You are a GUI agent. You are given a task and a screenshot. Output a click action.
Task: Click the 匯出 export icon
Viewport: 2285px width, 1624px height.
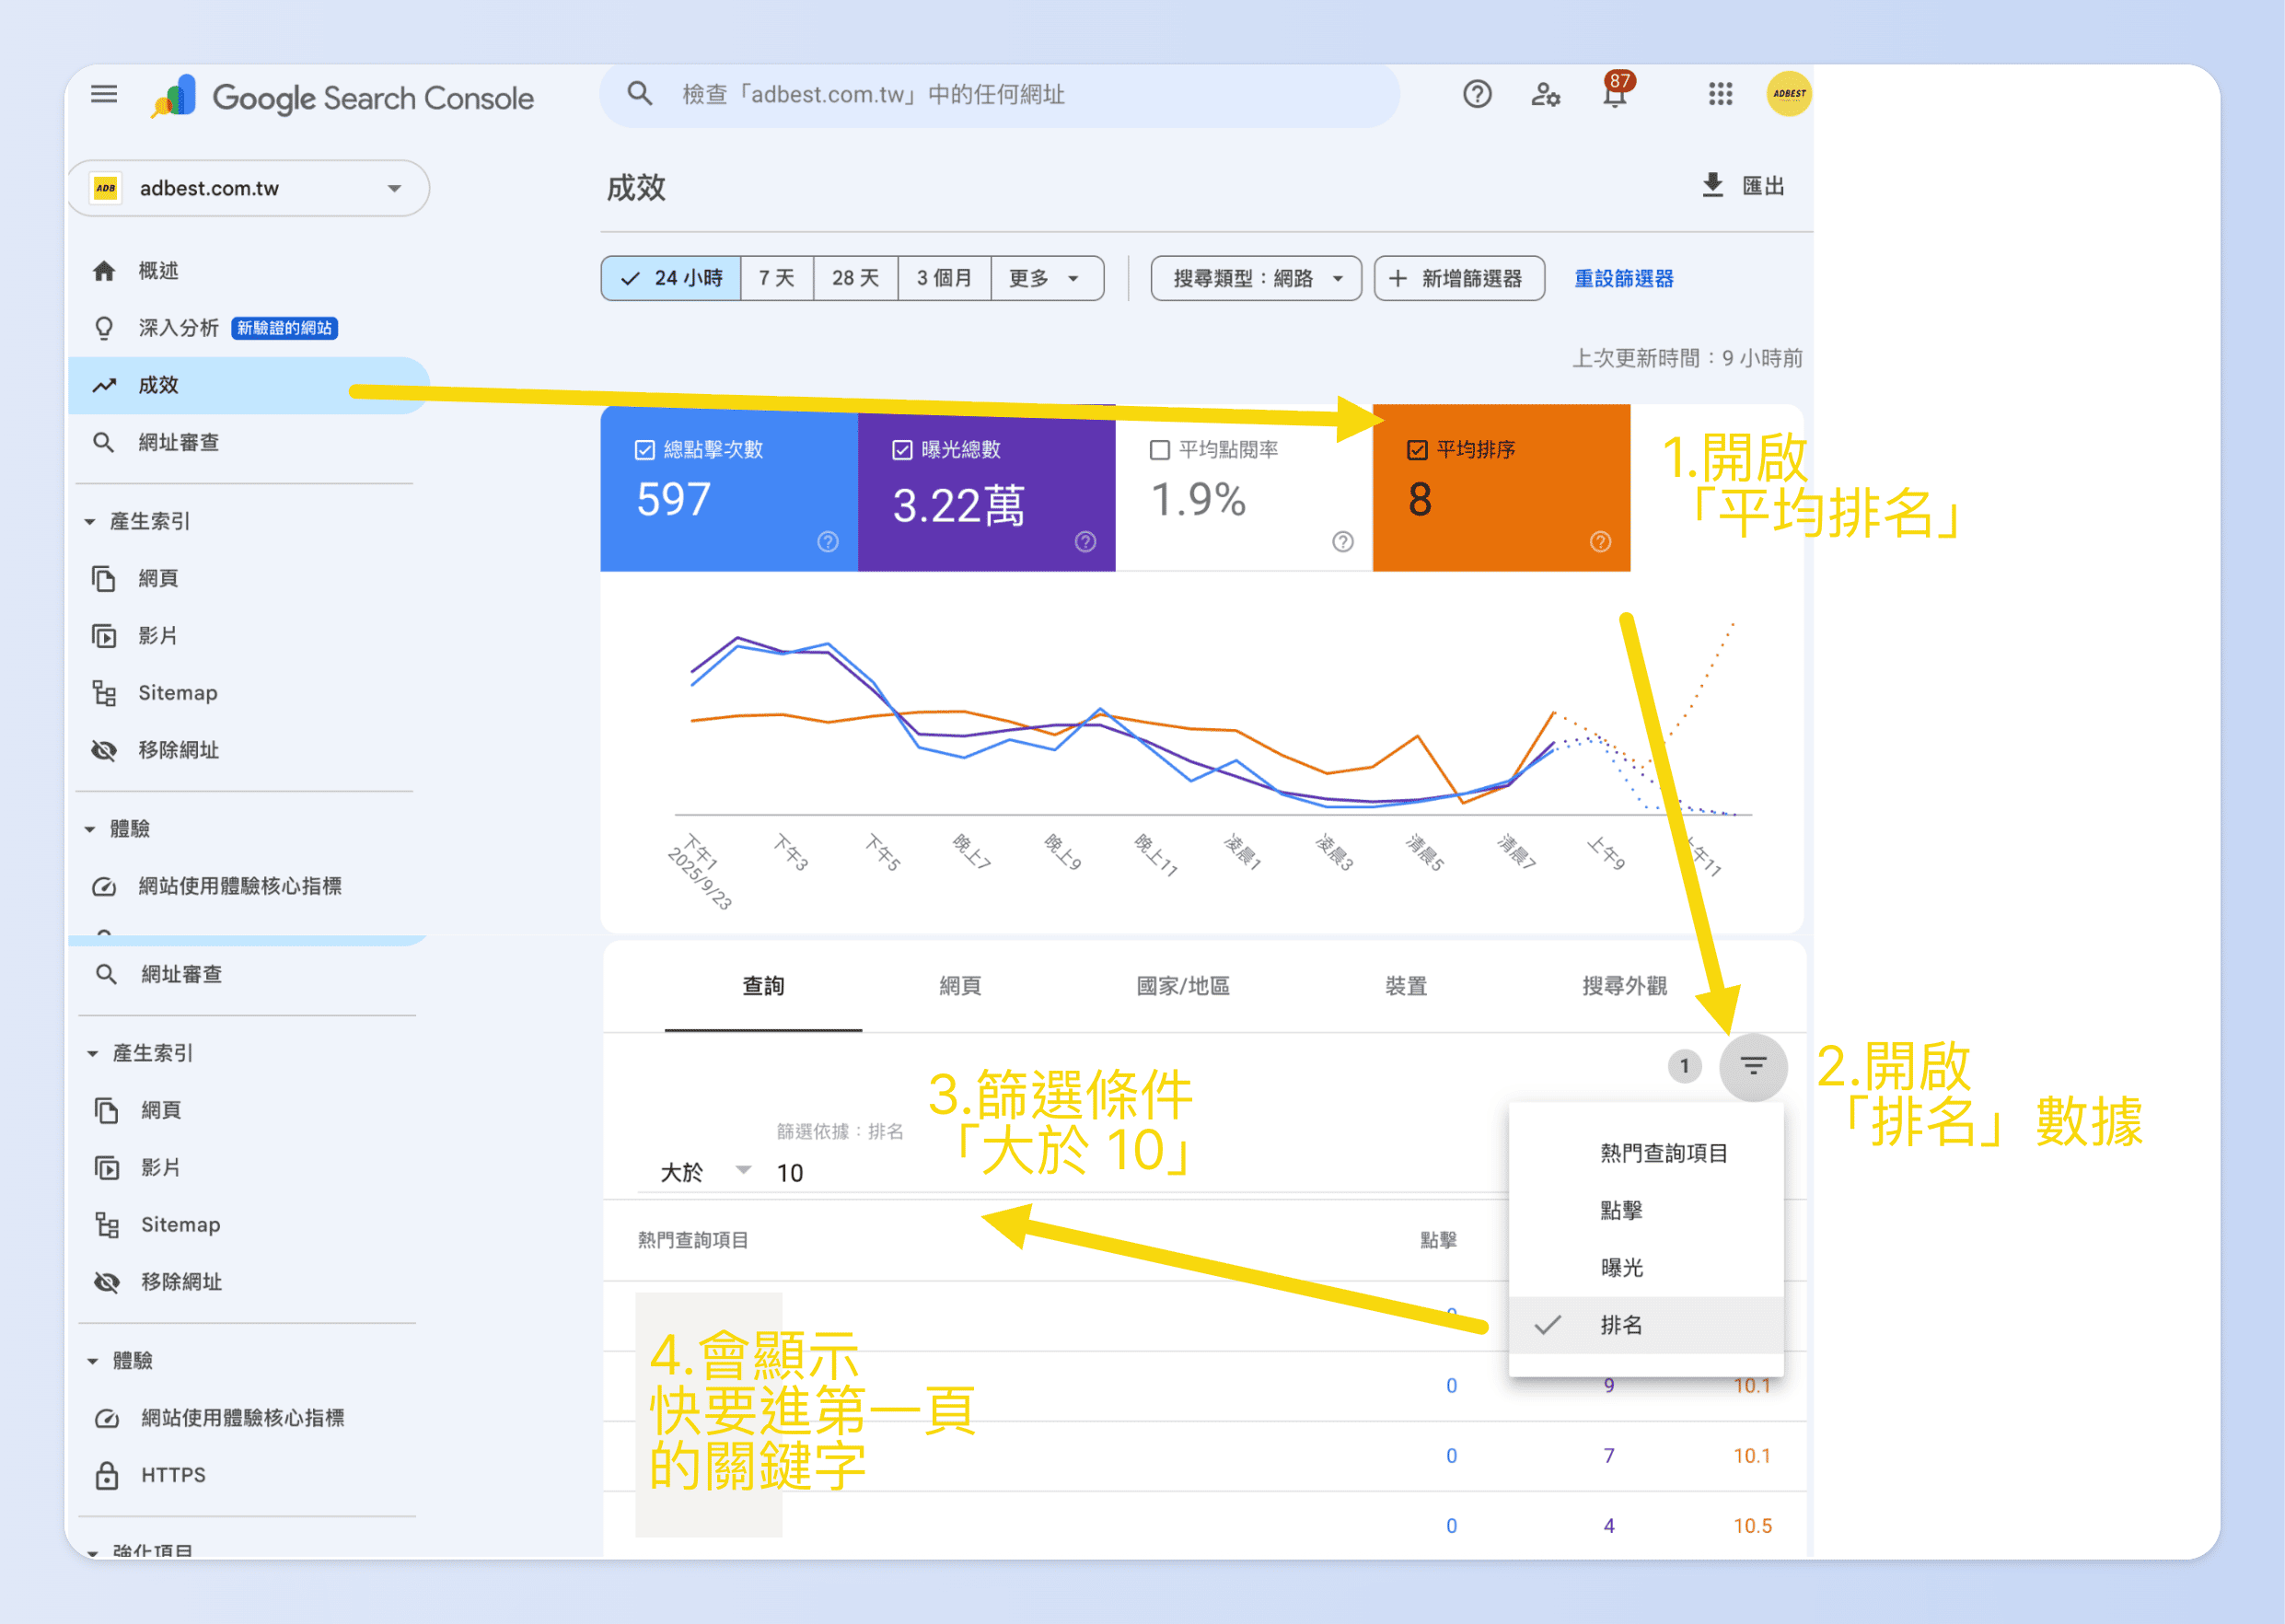tap(1712, 186)
